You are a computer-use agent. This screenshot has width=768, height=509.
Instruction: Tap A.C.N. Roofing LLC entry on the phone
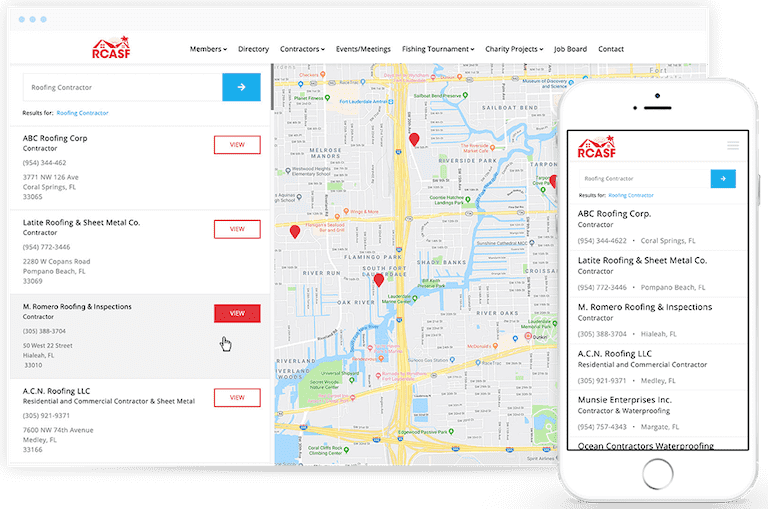pyautogui.click(x=657, y=366)
